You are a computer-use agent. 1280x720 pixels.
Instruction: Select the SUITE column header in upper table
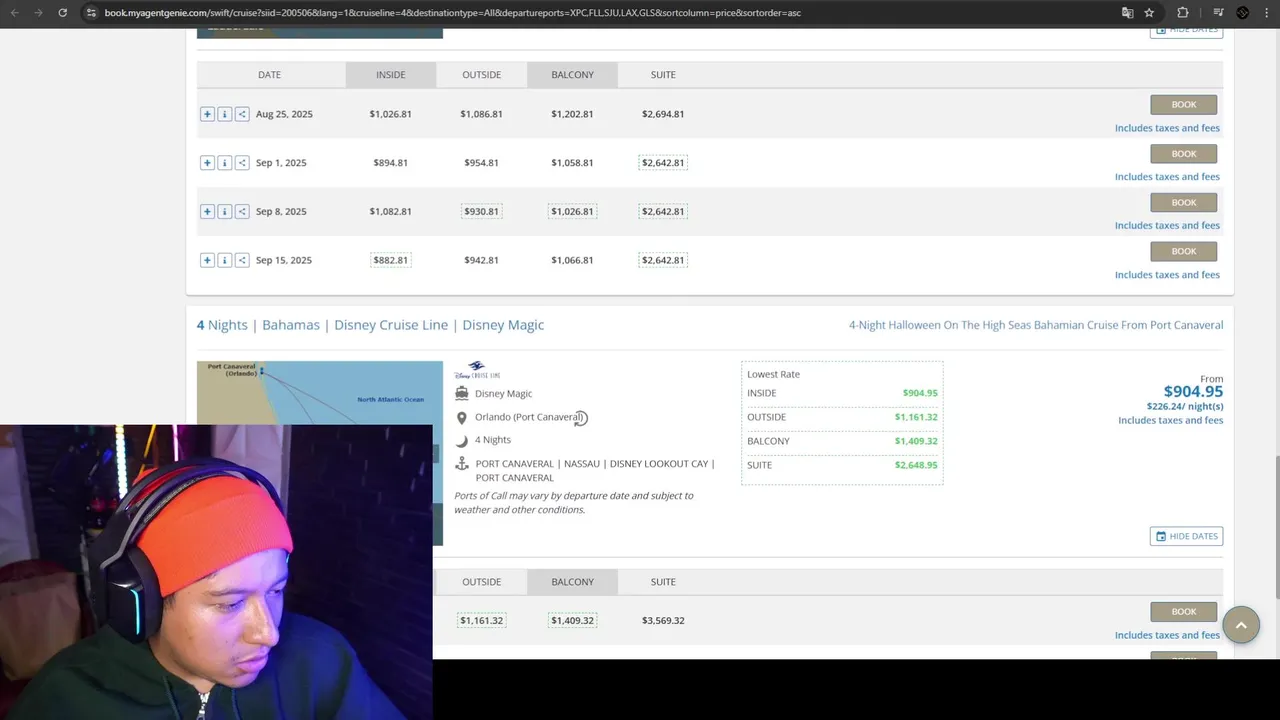pos(663,75)
